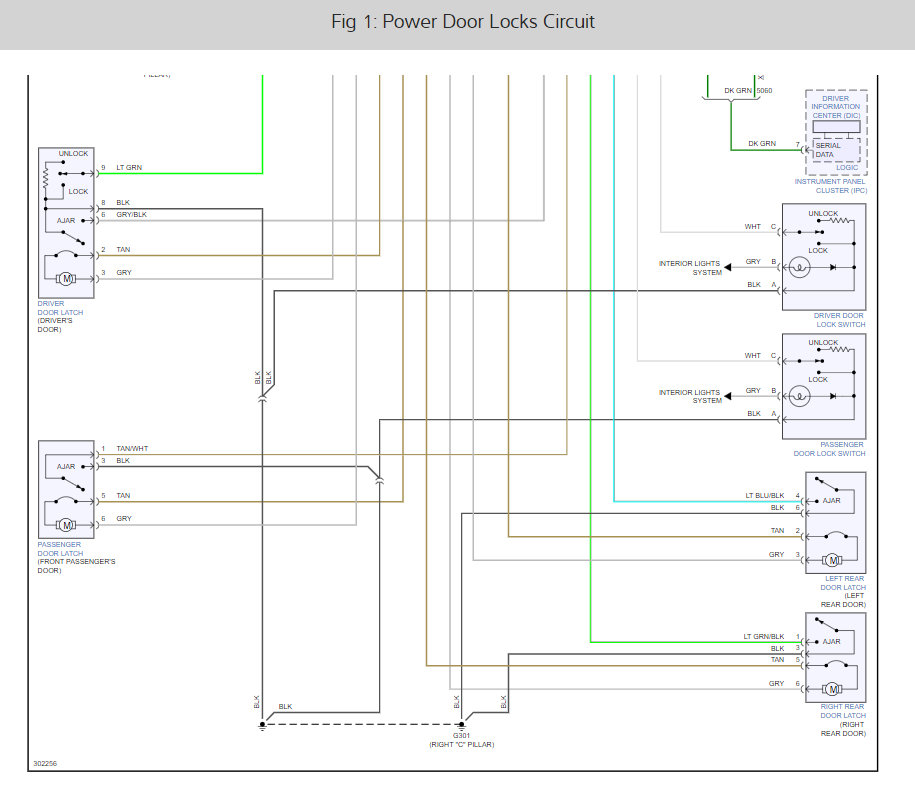Click the LT GRN/BLK wire label
Image resolution: width=915 pixels, height=794 pixels.
pyautogui.click(x=764, y=636)
